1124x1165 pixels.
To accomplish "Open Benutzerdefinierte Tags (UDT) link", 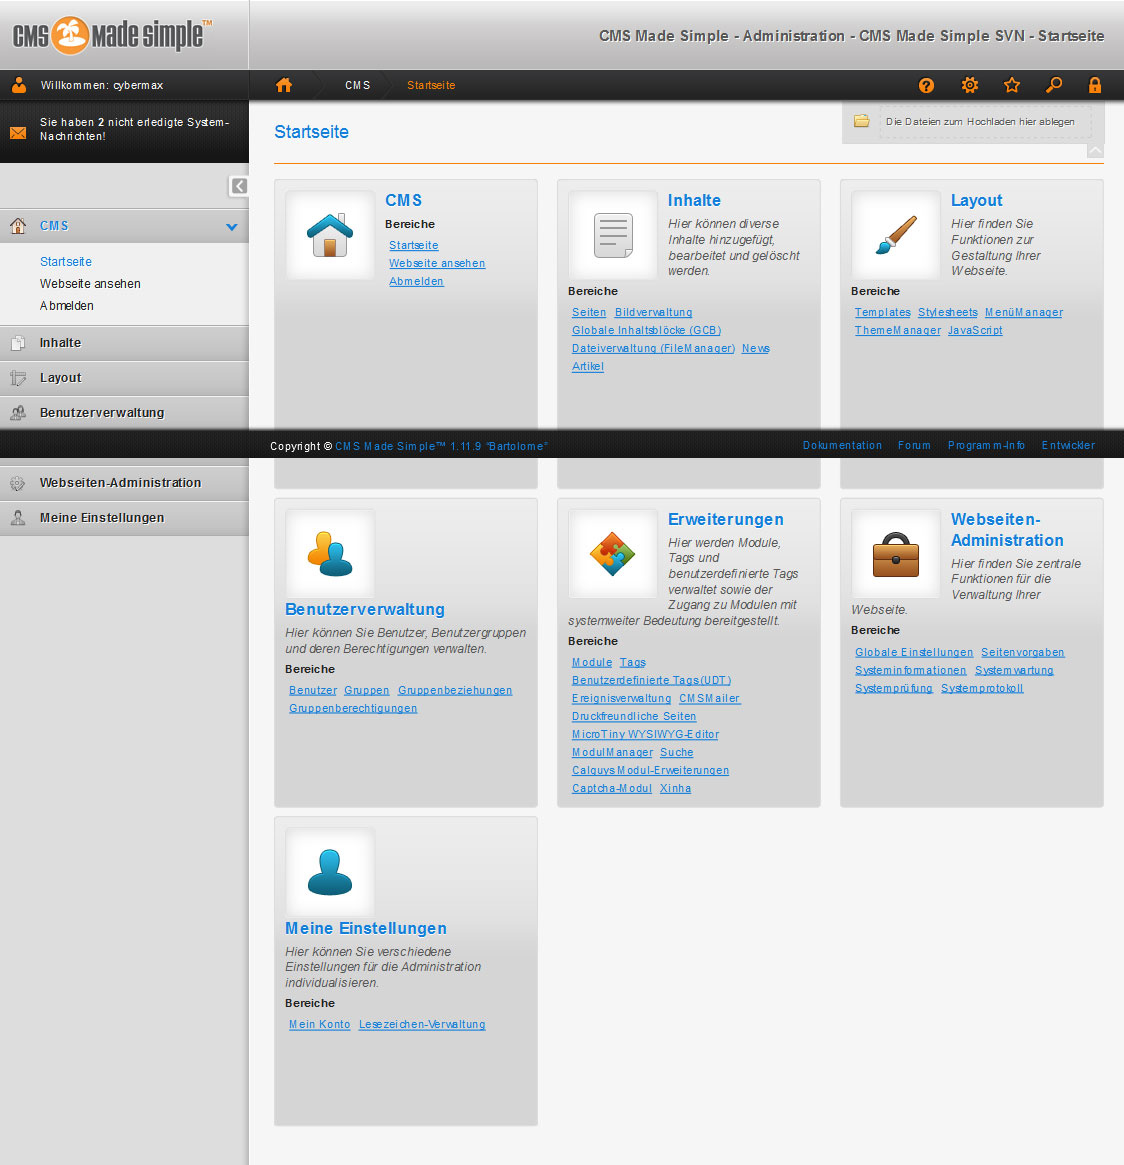I will click(652, 680).
